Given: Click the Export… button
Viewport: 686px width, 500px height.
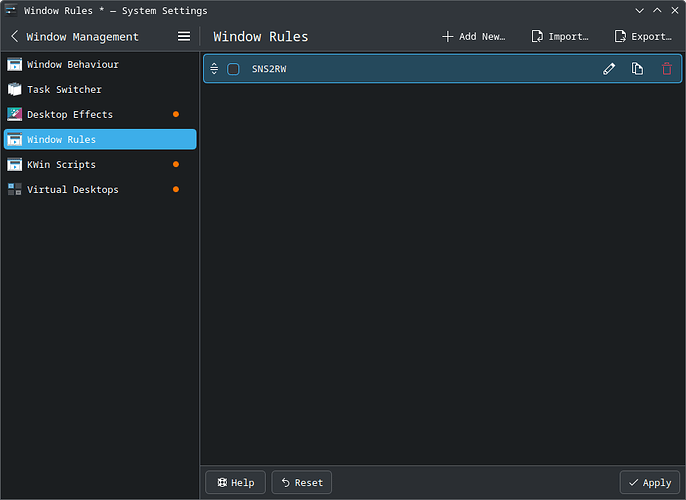Looking at the screenshot, I should [x=643, y=36].
